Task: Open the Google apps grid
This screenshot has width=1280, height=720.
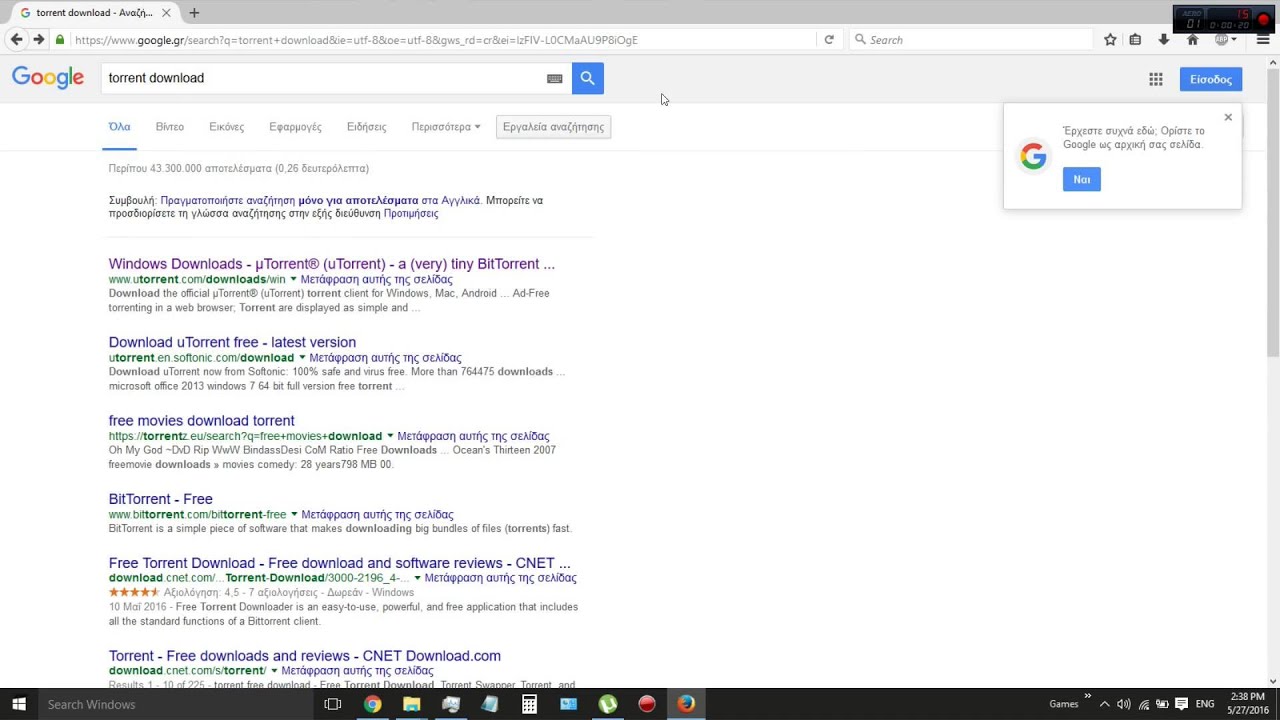Action: click(x=1156, y=79)
